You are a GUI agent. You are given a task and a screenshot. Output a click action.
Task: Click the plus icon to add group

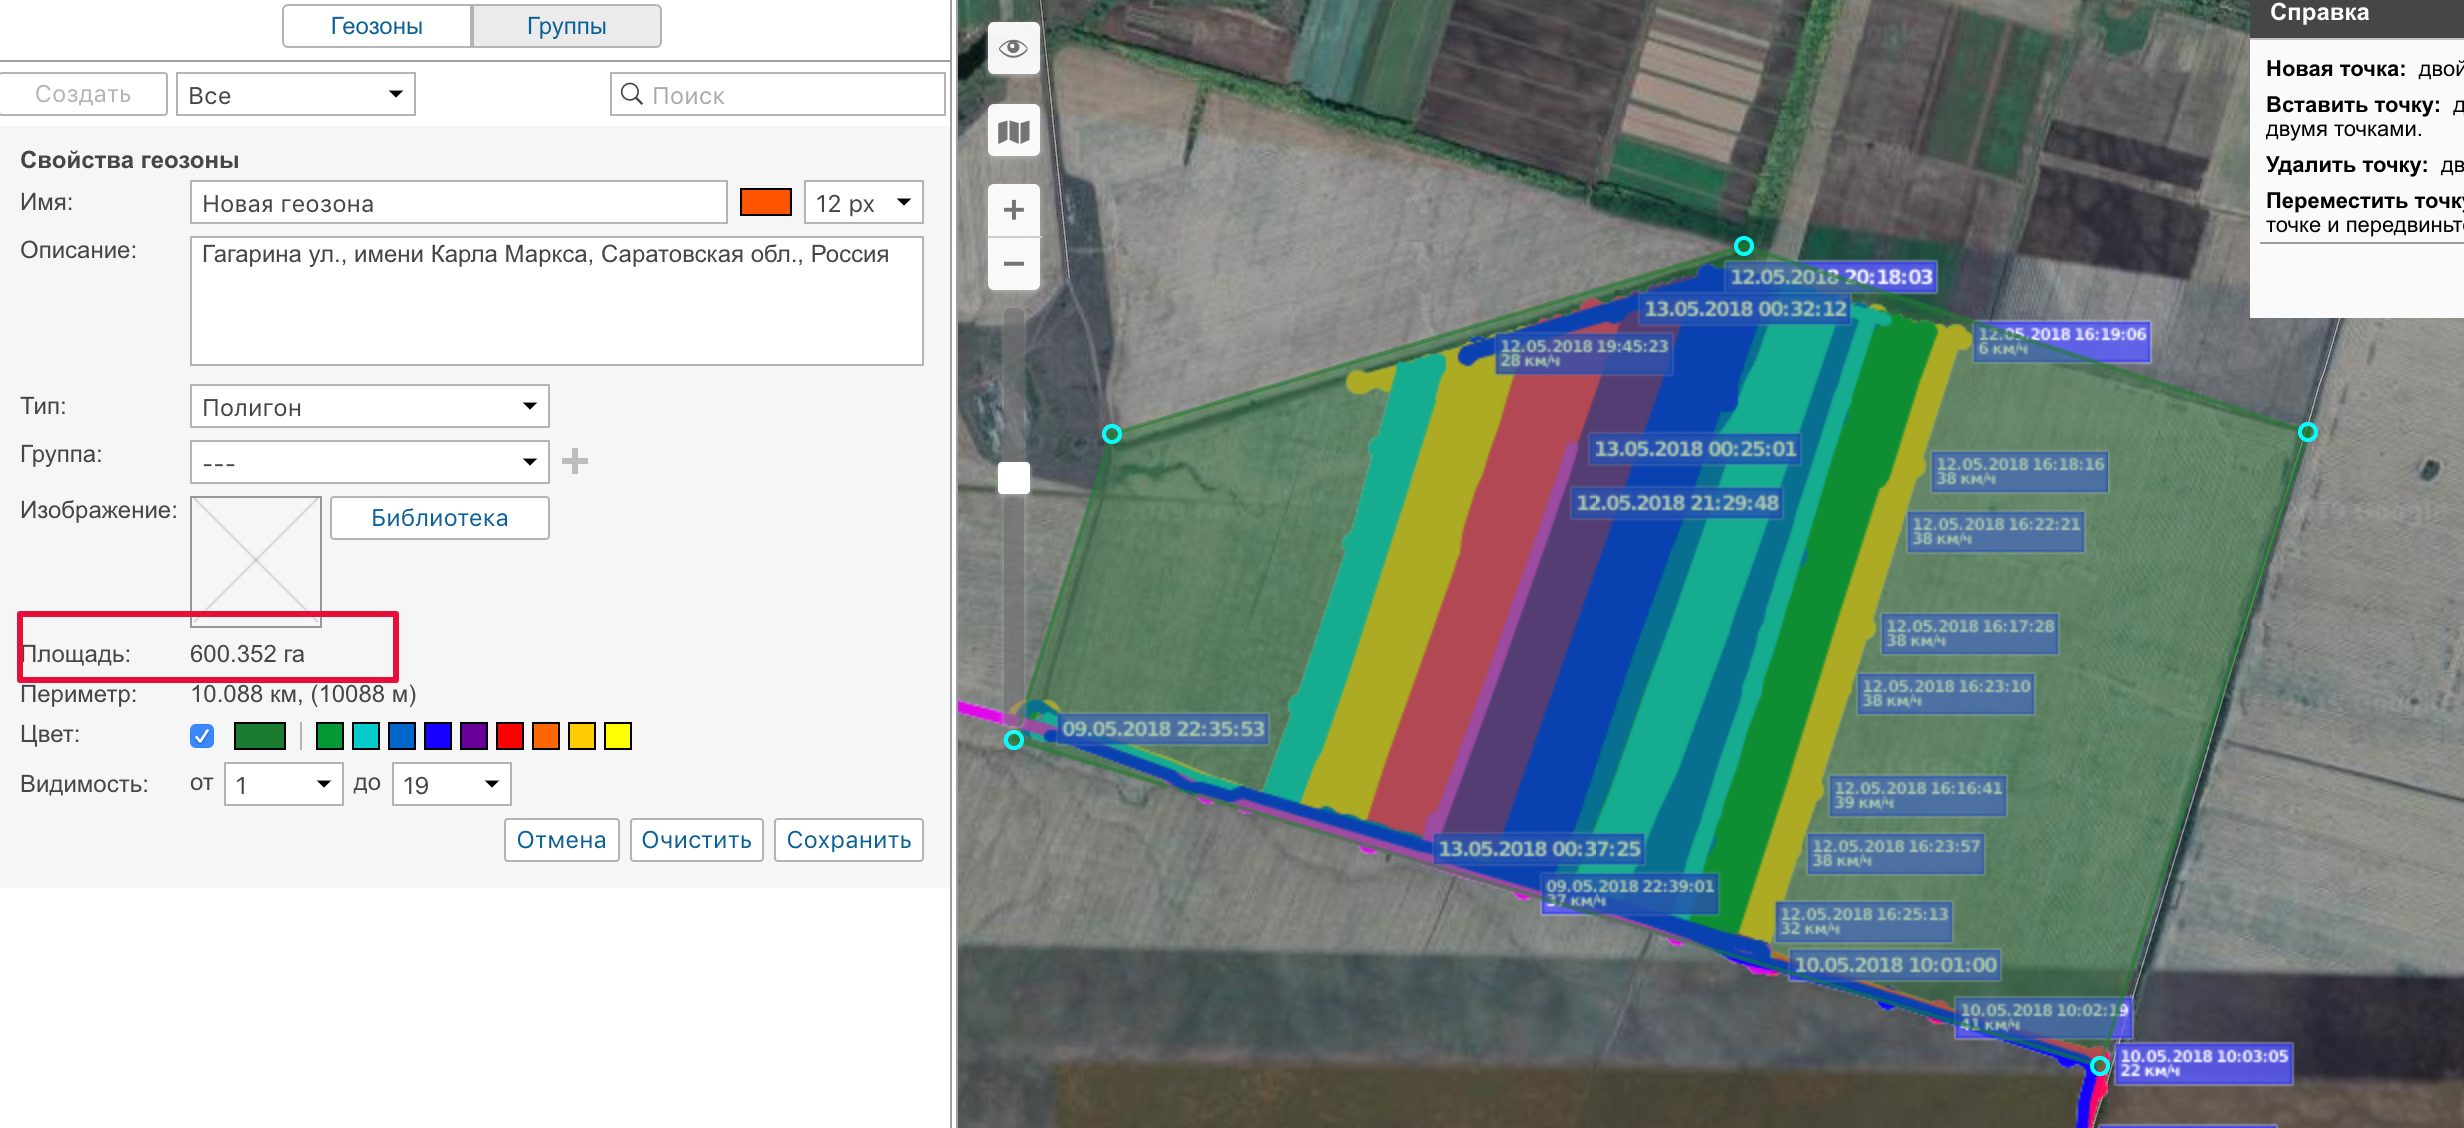575,461
